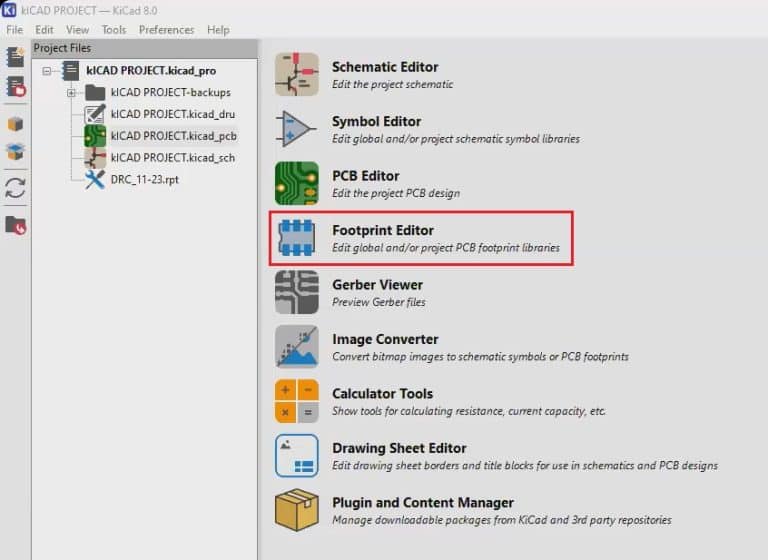Screen dimensions: 768x560
Task: Click the Archive Project box icon
Action: [15, 124]
